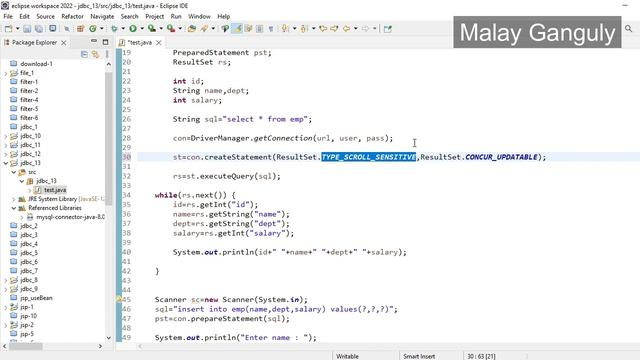Toggle Mark Occurrences toolbar button
Image resolution: width=640 pixels, height=360 pixels.
tap(238, 29)
